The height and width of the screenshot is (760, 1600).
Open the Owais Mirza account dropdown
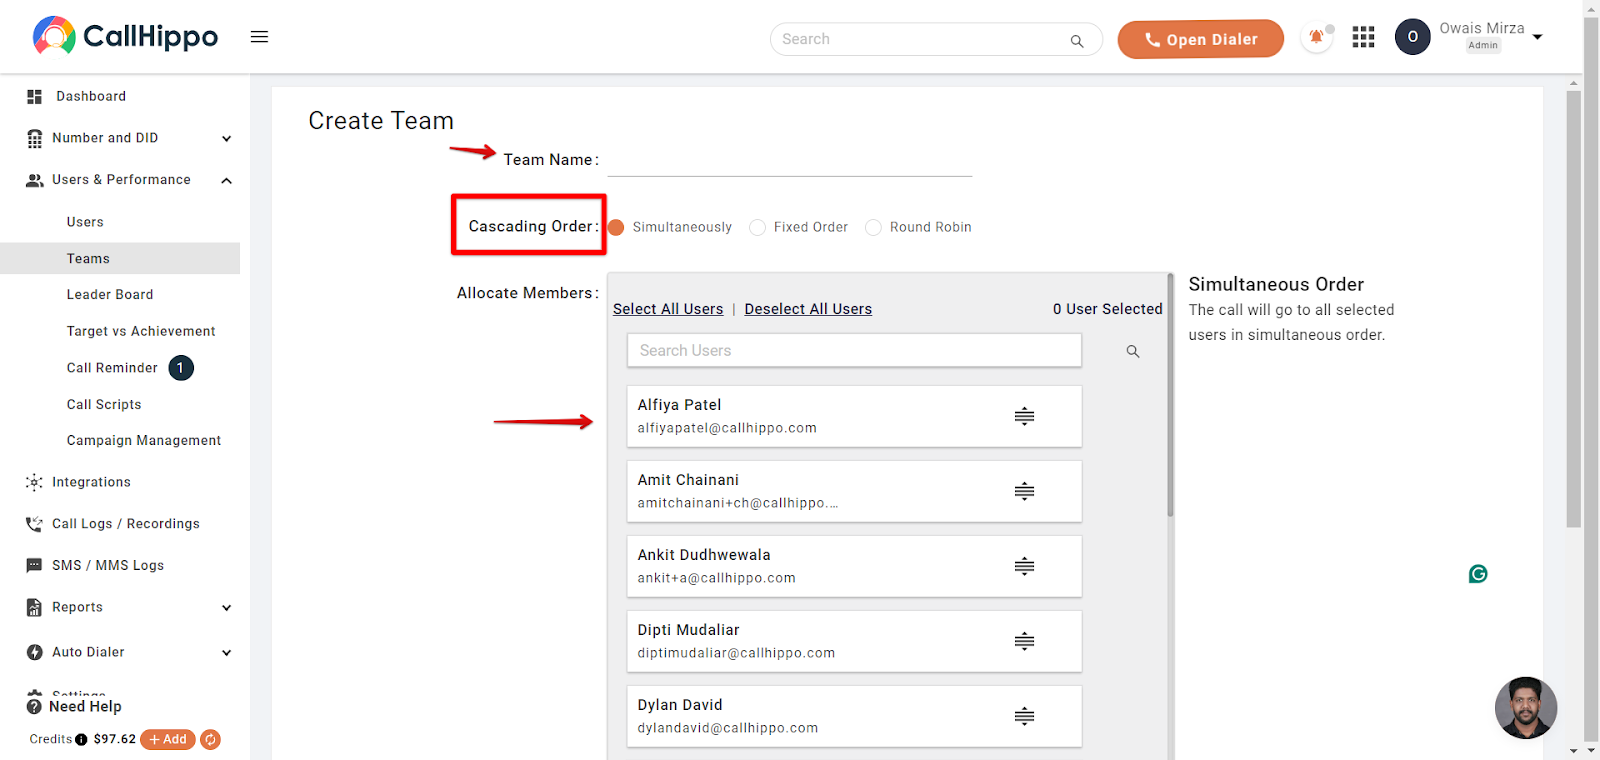(x=1538, y=37)
